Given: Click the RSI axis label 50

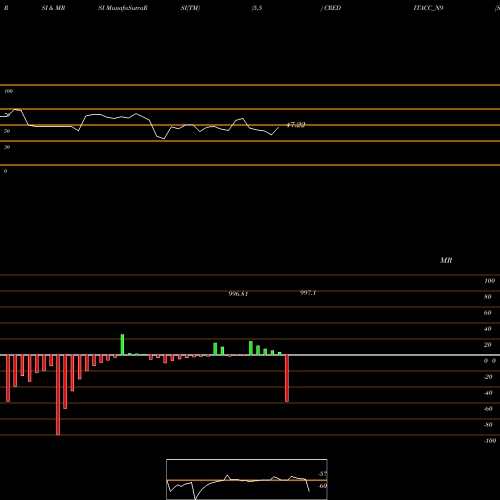Looking at the screenshot, I should tap(7, 131).
